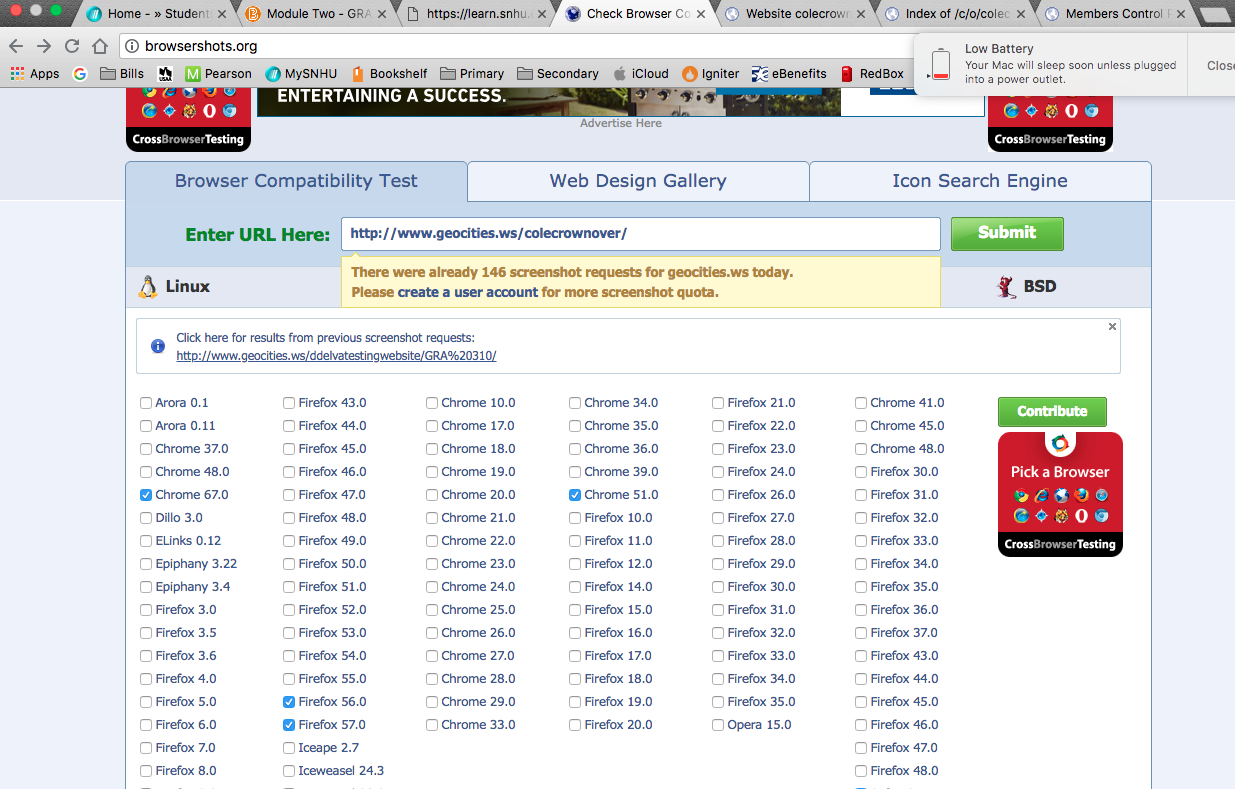The height and width of the screenshot is (789, 1235).
Task: Uncheck the Firefox 57.0 checkbox
Action: tap(290, 725)
